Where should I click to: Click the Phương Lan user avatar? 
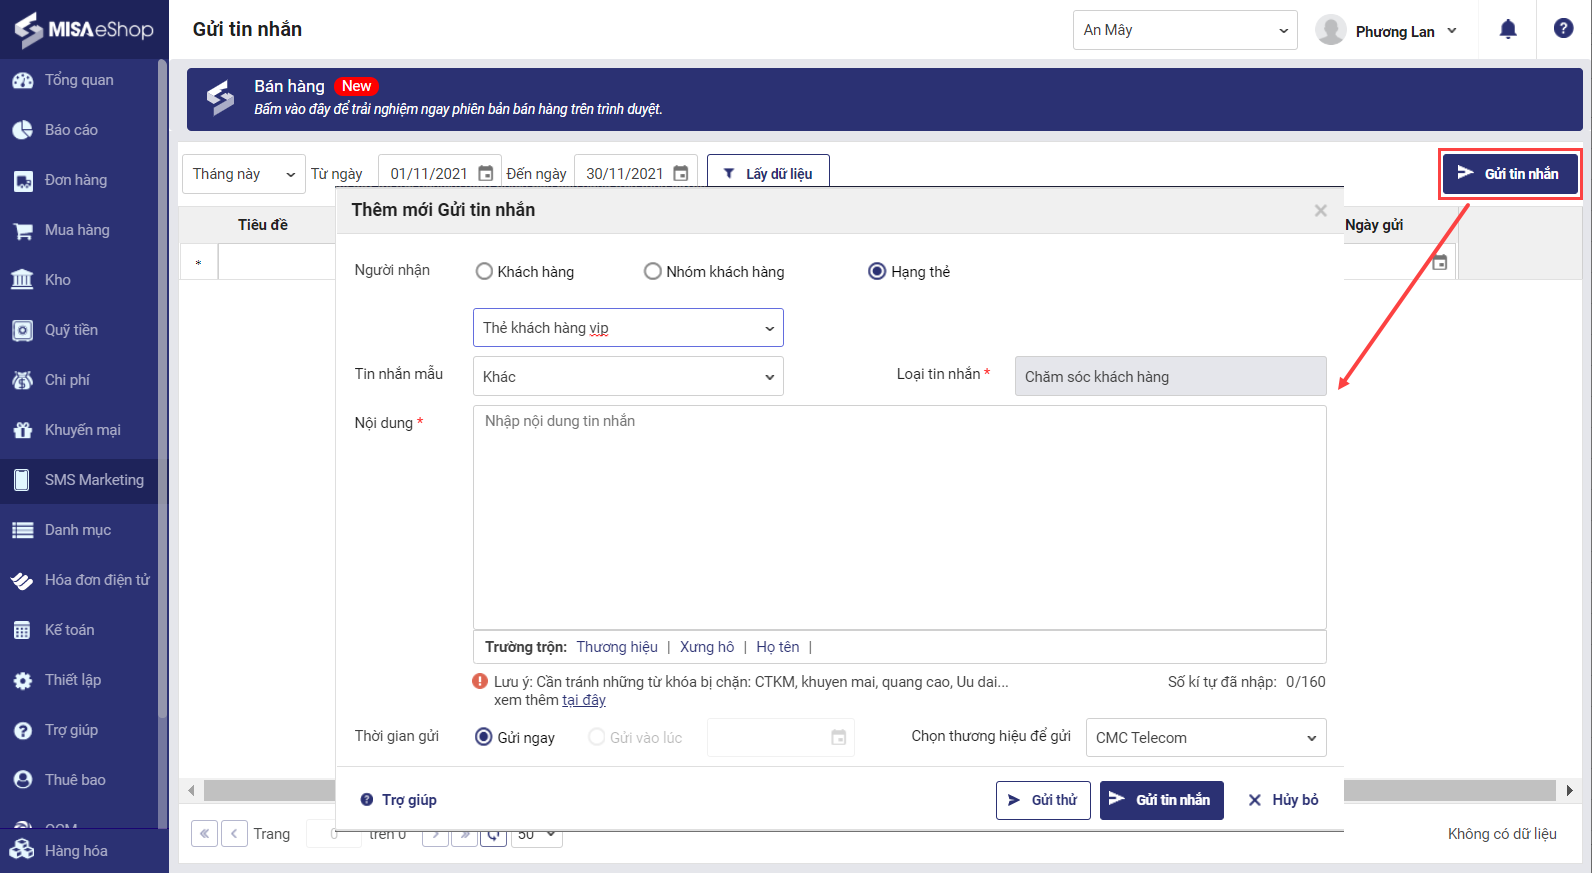click(1330, 30)
